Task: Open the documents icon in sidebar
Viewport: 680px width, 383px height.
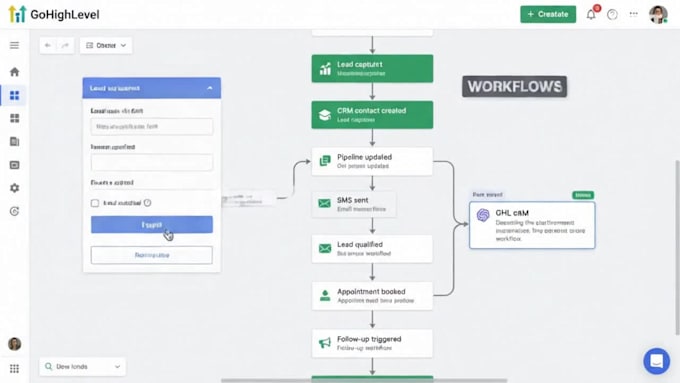Action: pos(14,141)
